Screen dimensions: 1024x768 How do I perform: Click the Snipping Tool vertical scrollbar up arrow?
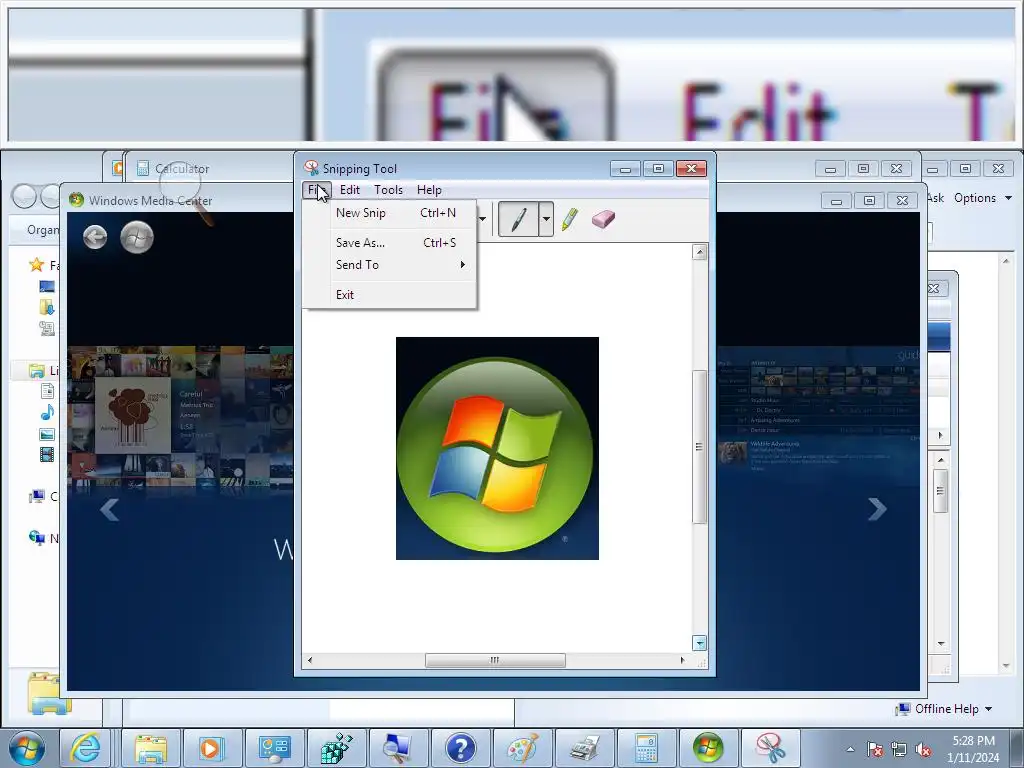click(x=699, y=252)
